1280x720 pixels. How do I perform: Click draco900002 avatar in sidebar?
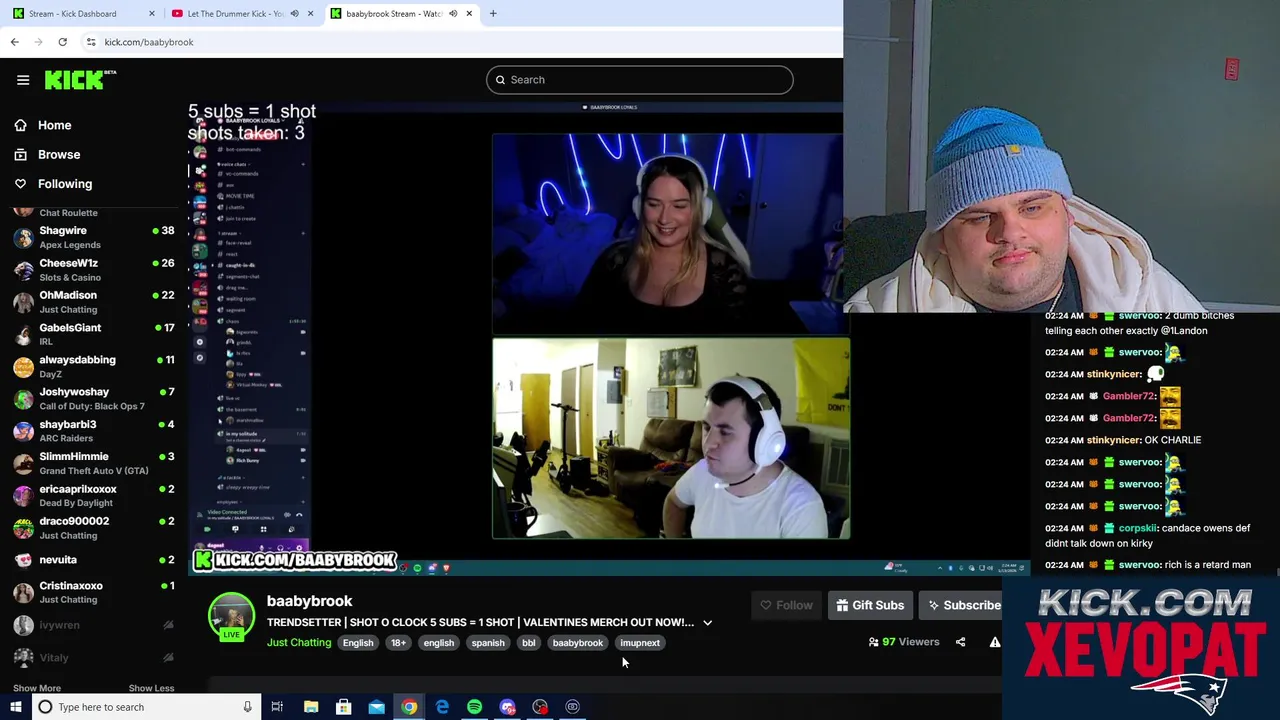(23, 528)
